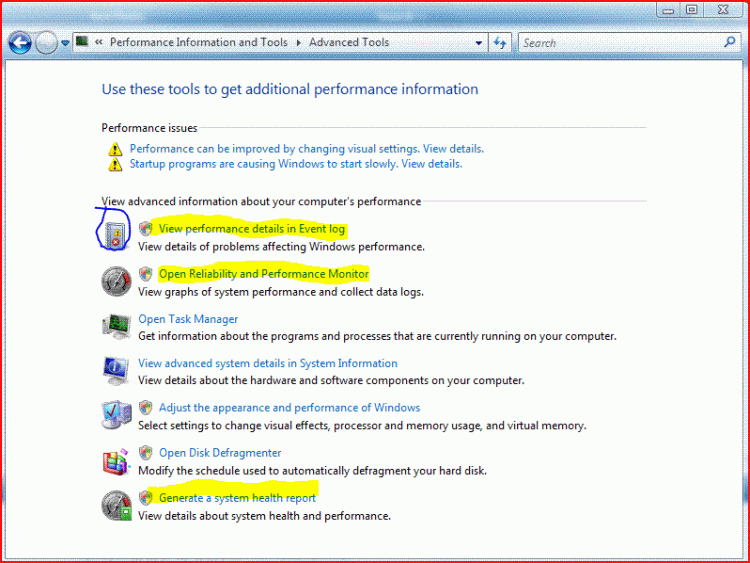Close the Advanced Tools window
Viewport: 750px width, 563px height.
723,10
